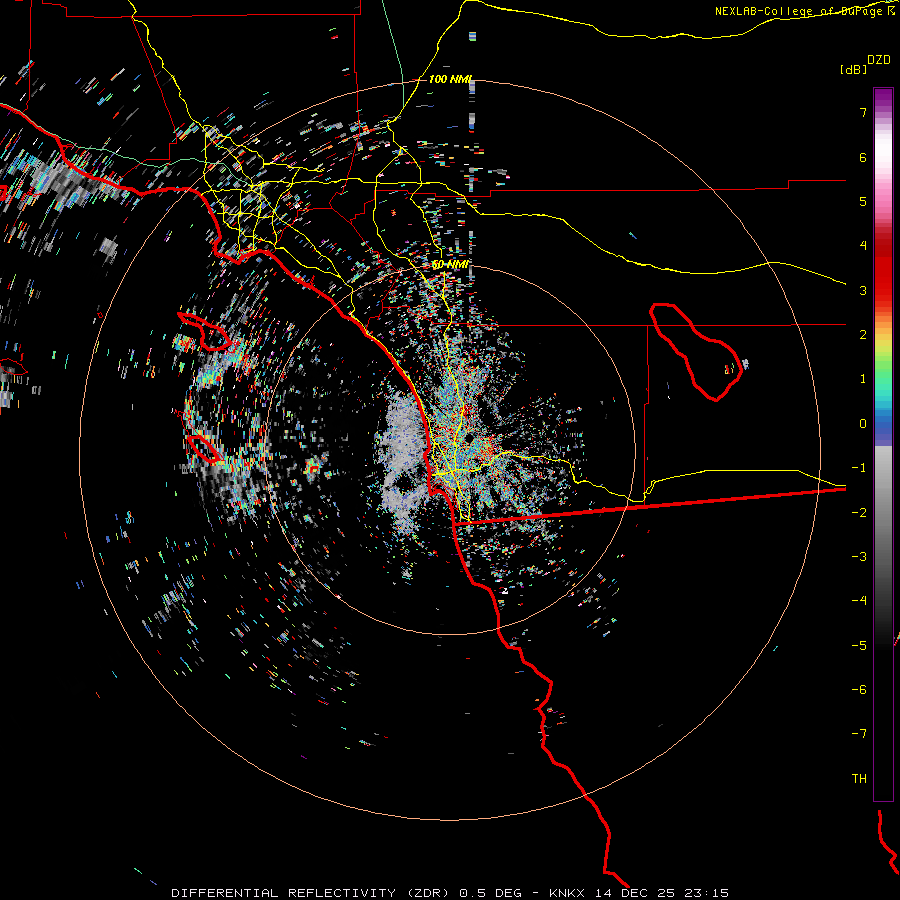Click the KNKX radar station identifier
The height and width of the screenshot is (900, 900).
pyautogui.click(x=567, y=893)
